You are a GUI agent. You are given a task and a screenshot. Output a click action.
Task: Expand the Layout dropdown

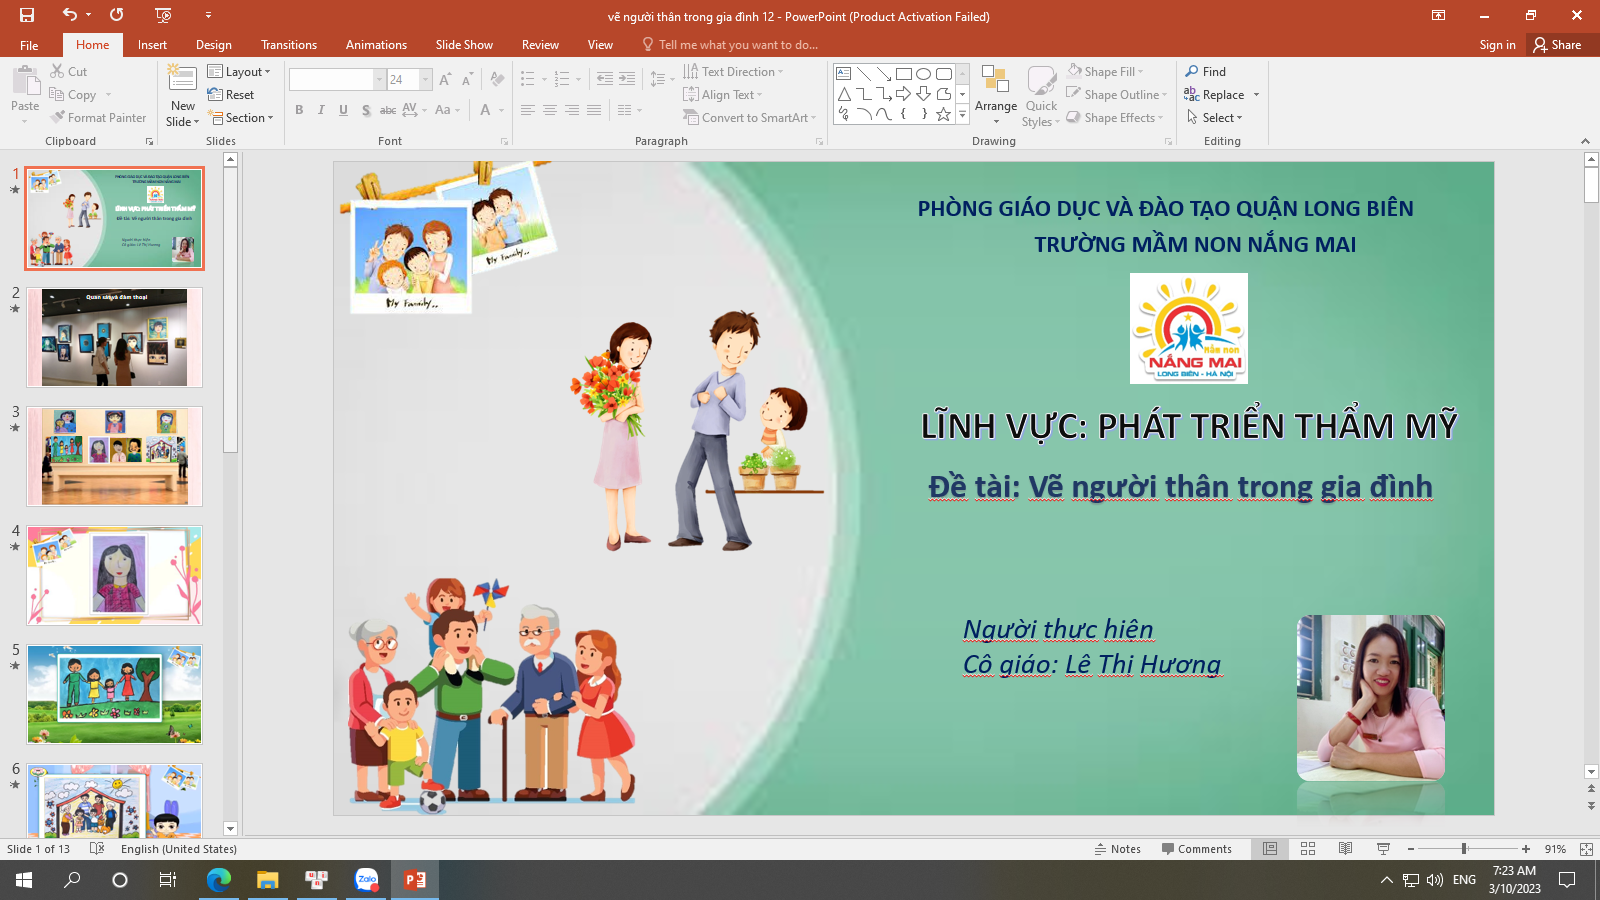[x=239, y=72]
